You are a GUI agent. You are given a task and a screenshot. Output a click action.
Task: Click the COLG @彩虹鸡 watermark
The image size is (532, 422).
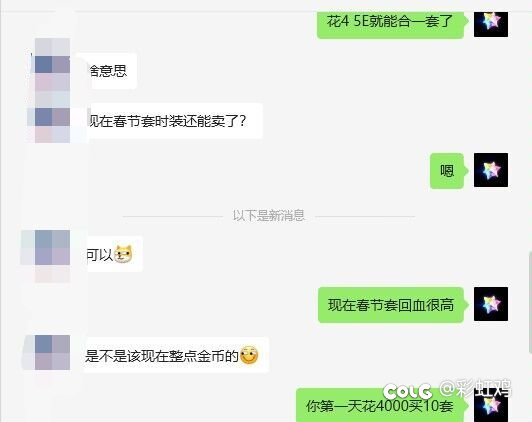click(x=447, y=389)
